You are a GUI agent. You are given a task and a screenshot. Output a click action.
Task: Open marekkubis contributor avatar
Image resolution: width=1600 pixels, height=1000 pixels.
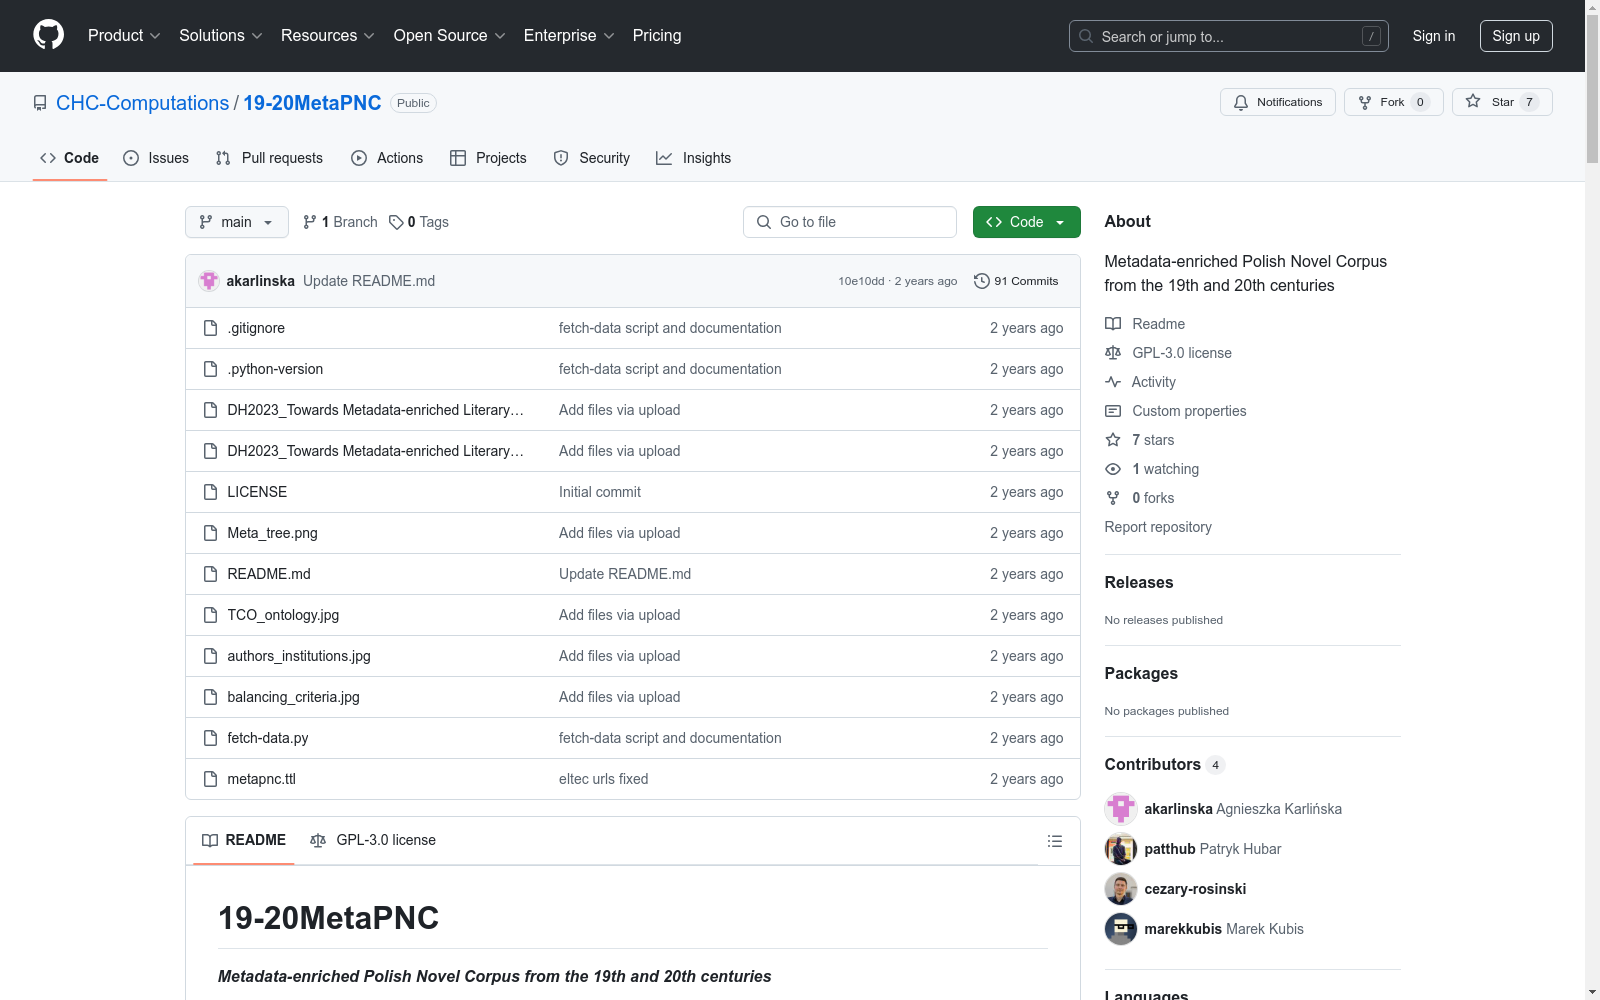tap(1121, 929)
